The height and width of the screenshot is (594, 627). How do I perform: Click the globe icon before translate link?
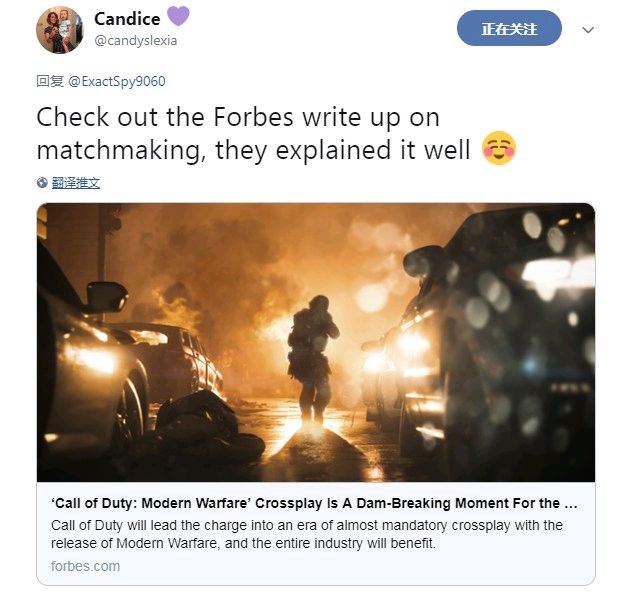pos(42,183)
